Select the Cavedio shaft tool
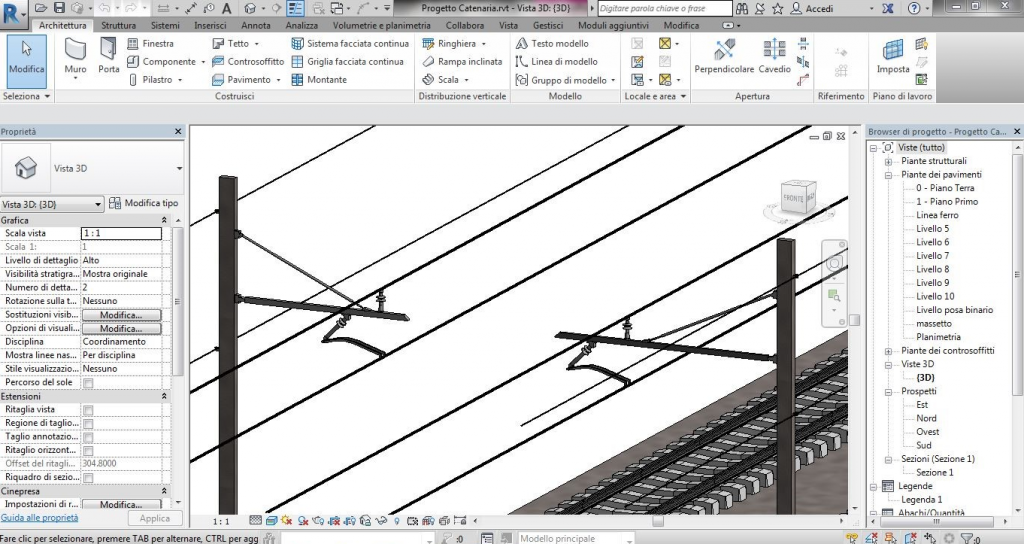 (x=774, y=57)
